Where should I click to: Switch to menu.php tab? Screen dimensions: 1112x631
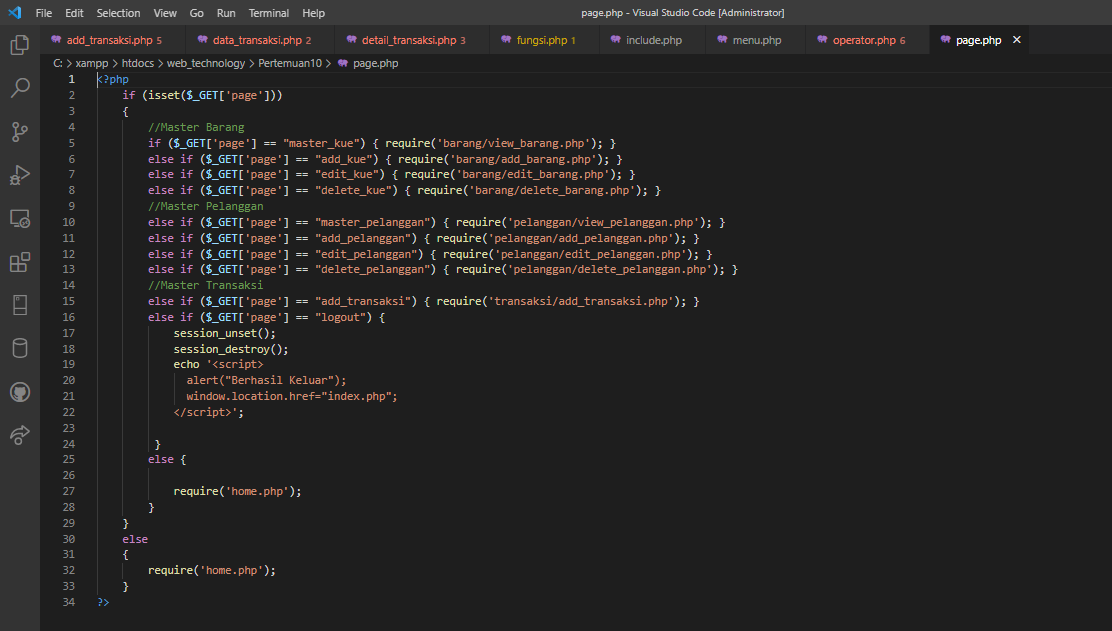pyautogui.click(x=756, y=40)
